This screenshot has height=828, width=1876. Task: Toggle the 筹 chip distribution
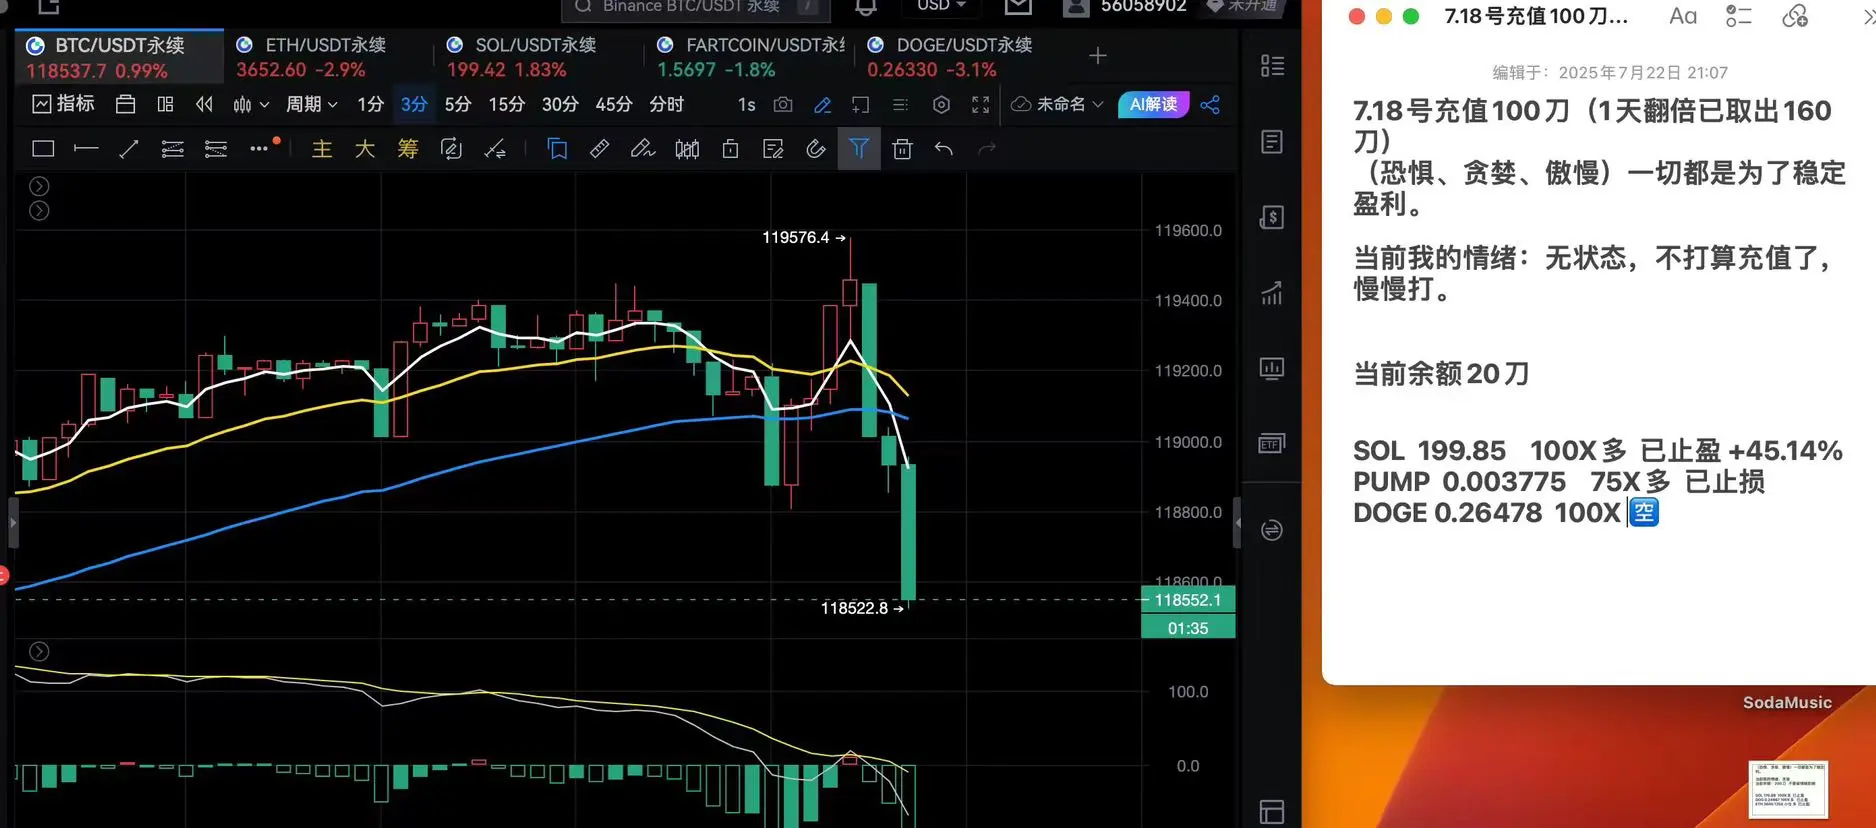408,149
